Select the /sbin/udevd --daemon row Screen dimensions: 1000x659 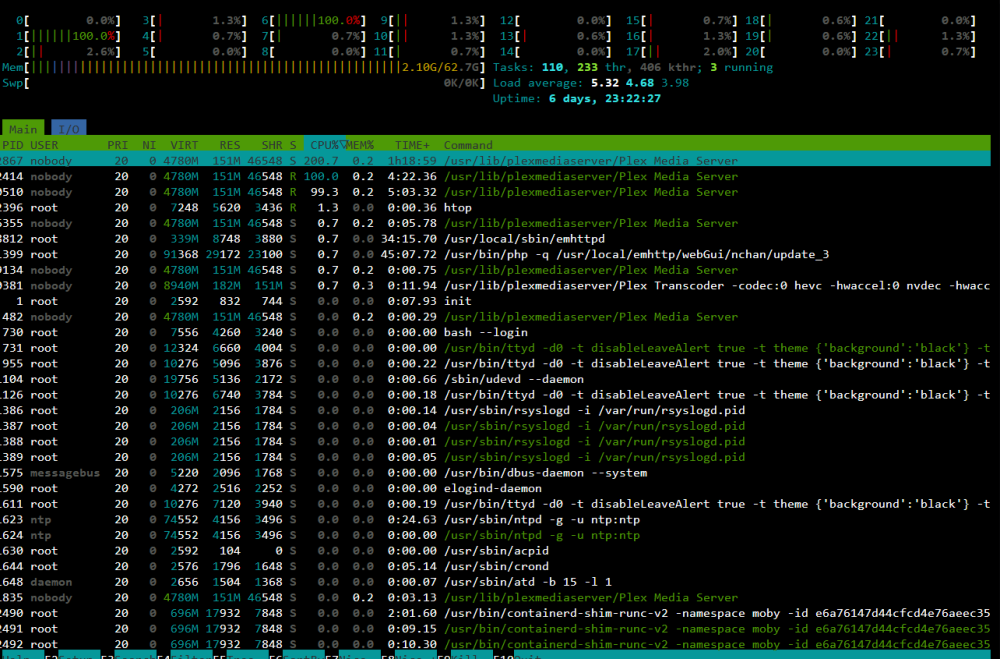(x=496, y=379)
